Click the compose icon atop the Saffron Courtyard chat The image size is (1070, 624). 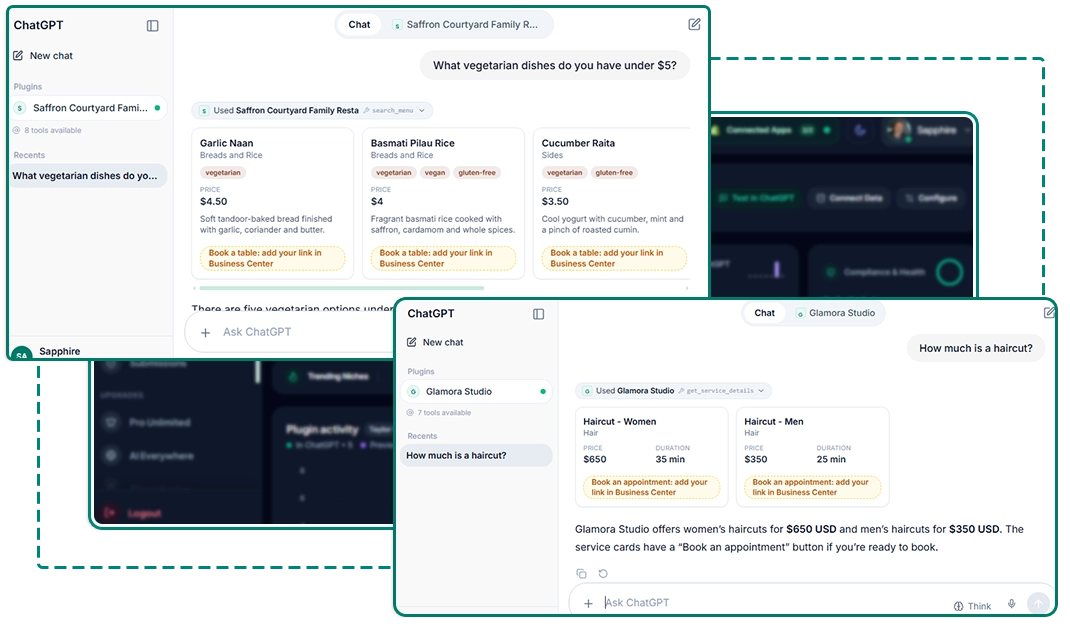pos(694,25)
